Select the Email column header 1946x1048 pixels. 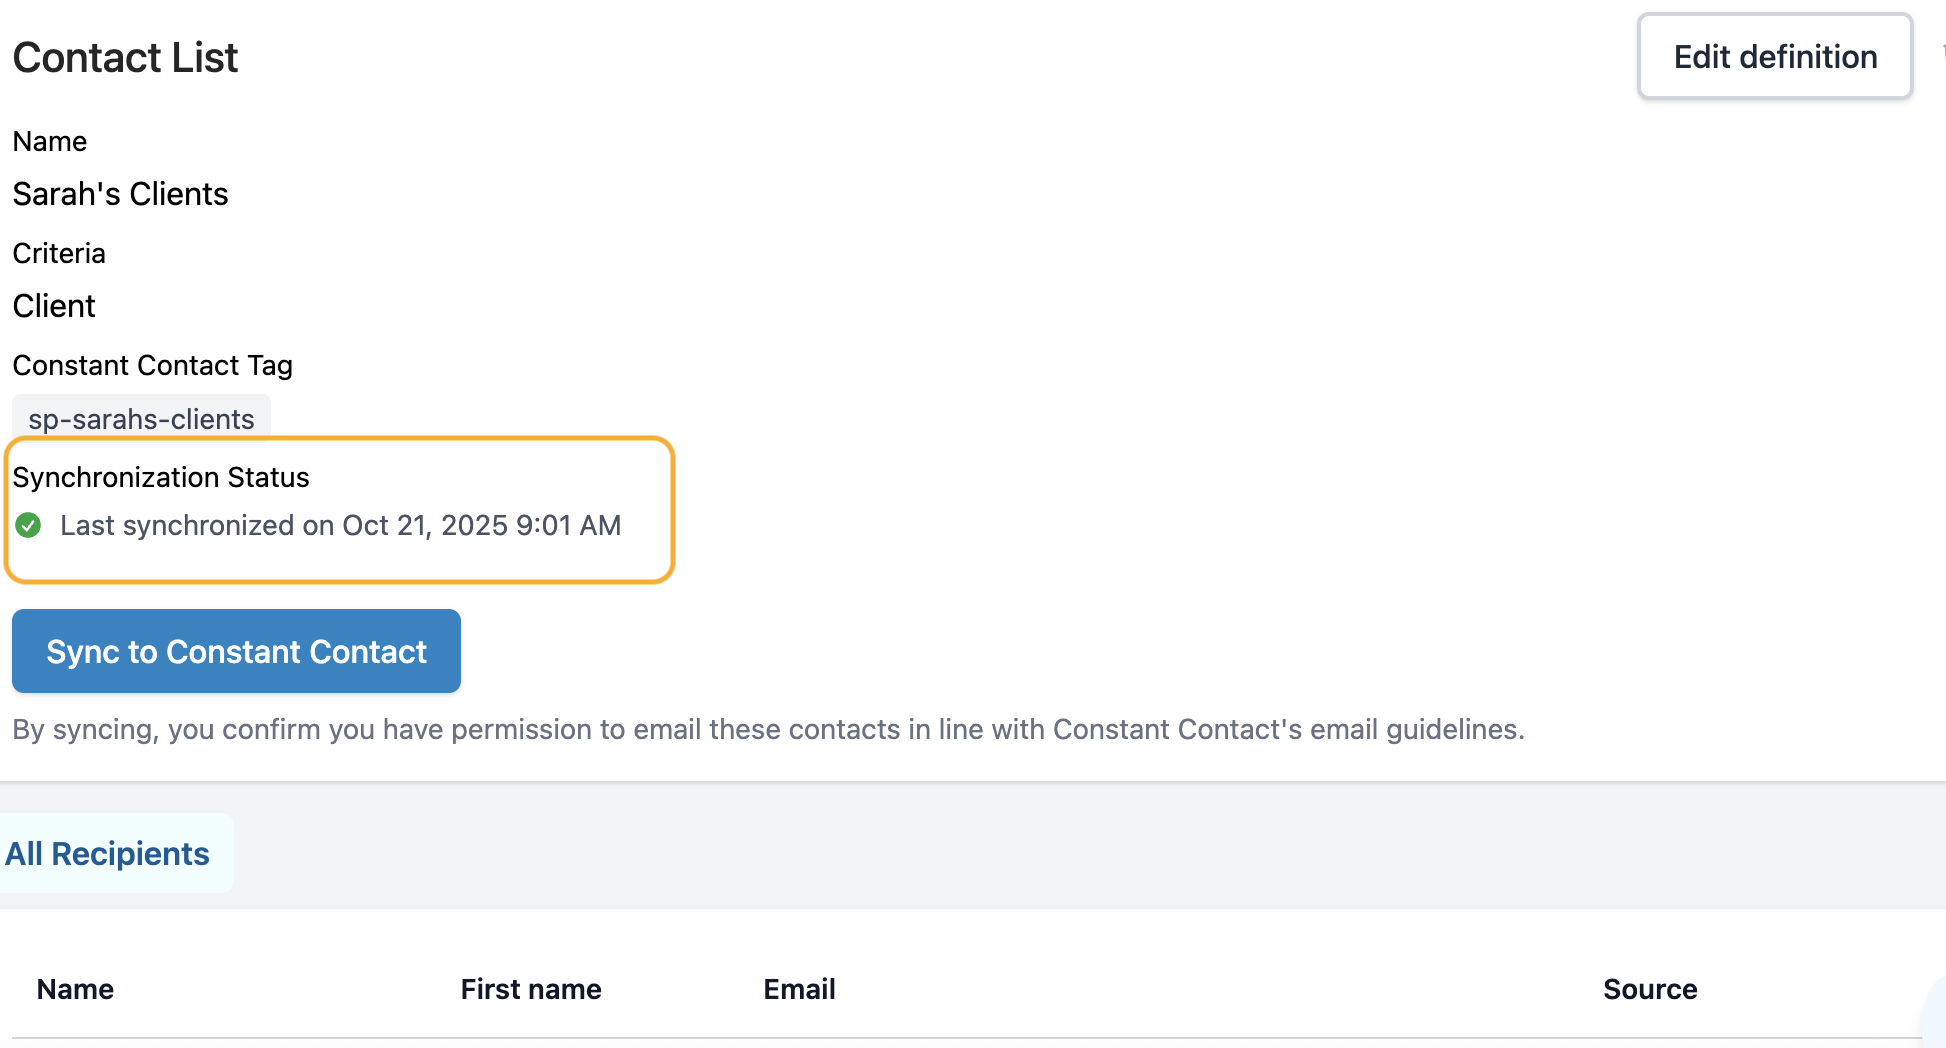(799, 989)
